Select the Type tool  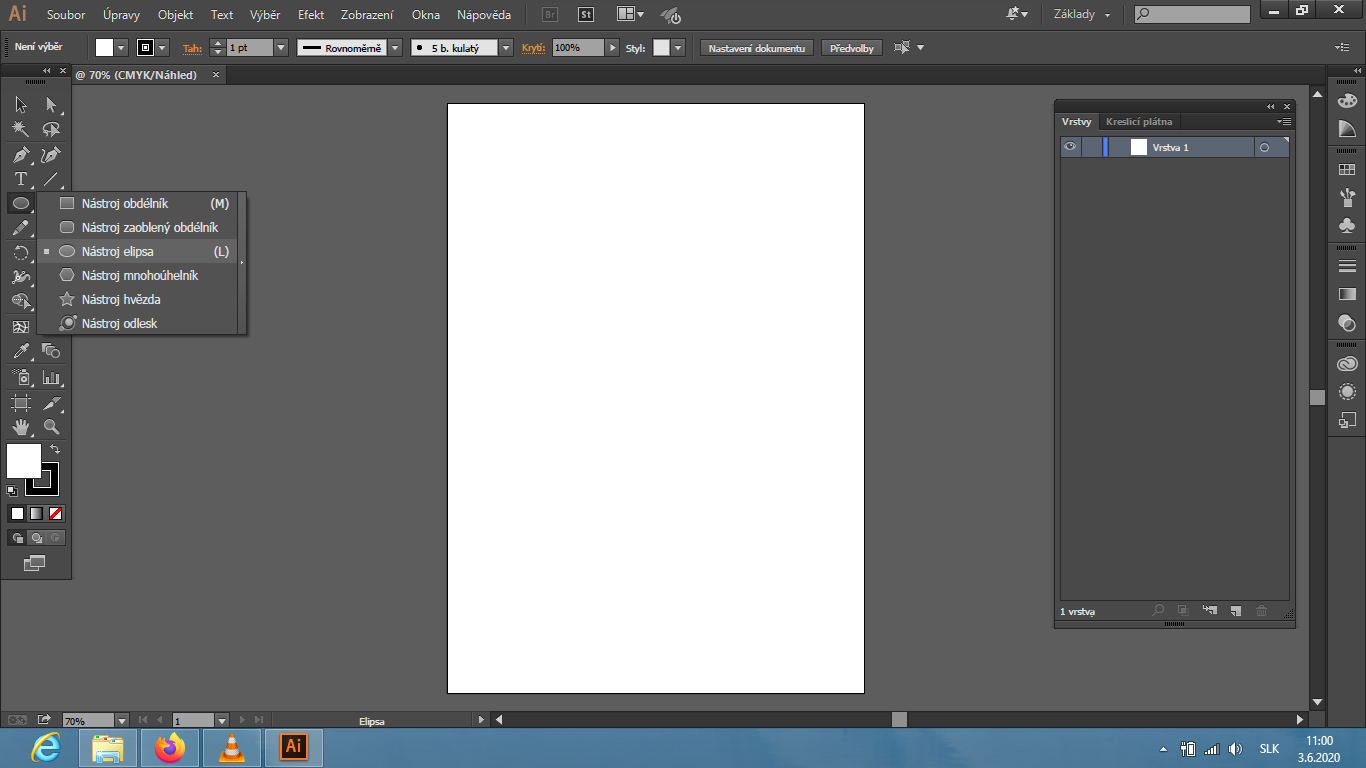coord(20,180)
